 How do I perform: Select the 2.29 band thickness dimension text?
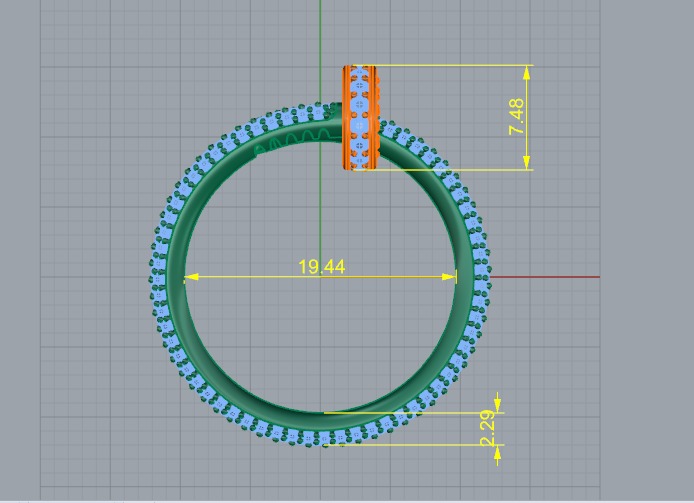coord(488,428)
